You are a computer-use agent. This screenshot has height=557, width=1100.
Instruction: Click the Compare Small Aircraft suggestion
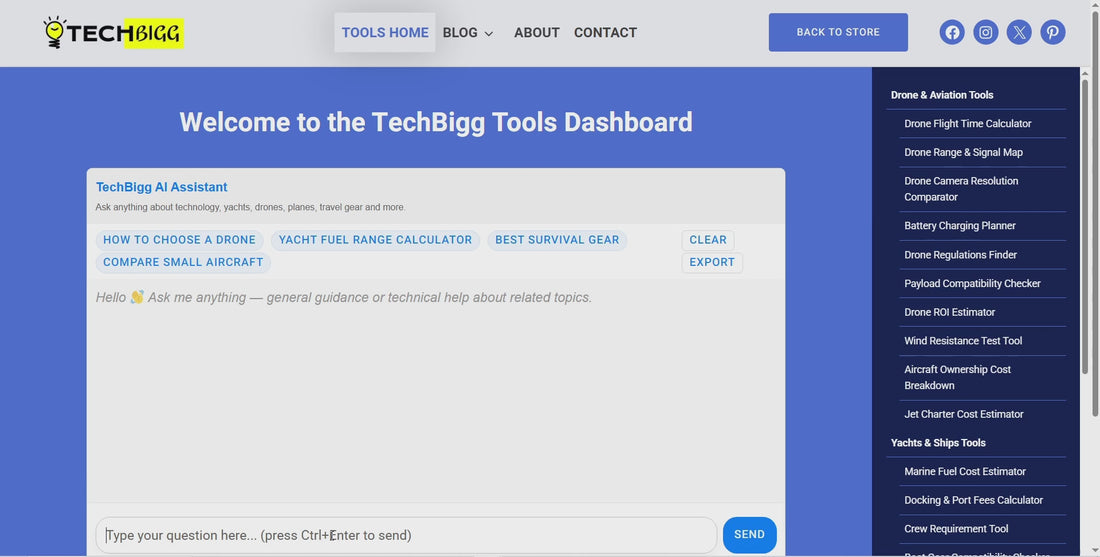(x=183, y=262)
